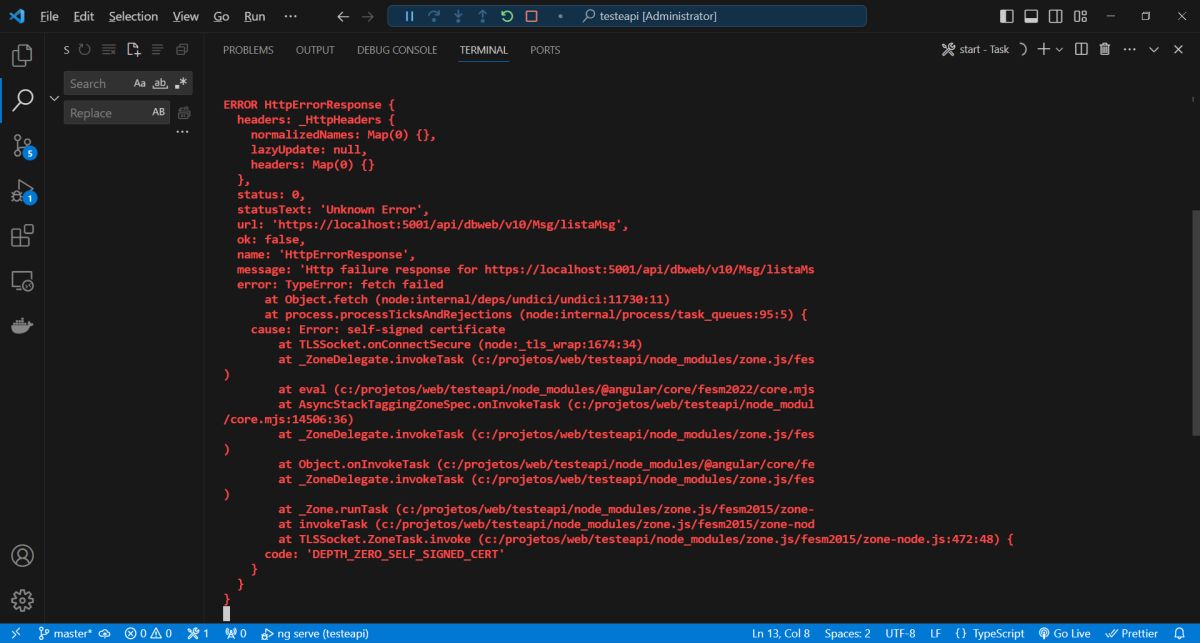
Task: Open Remote Explorer in activity bar
Action: (x=22, y=282)
